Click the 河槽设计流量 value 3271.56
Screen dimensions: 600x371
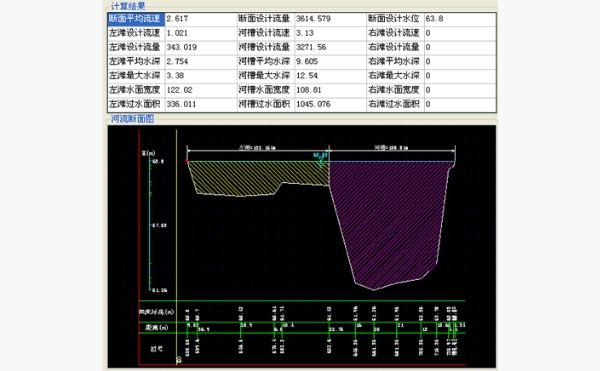tap(311, 47)
